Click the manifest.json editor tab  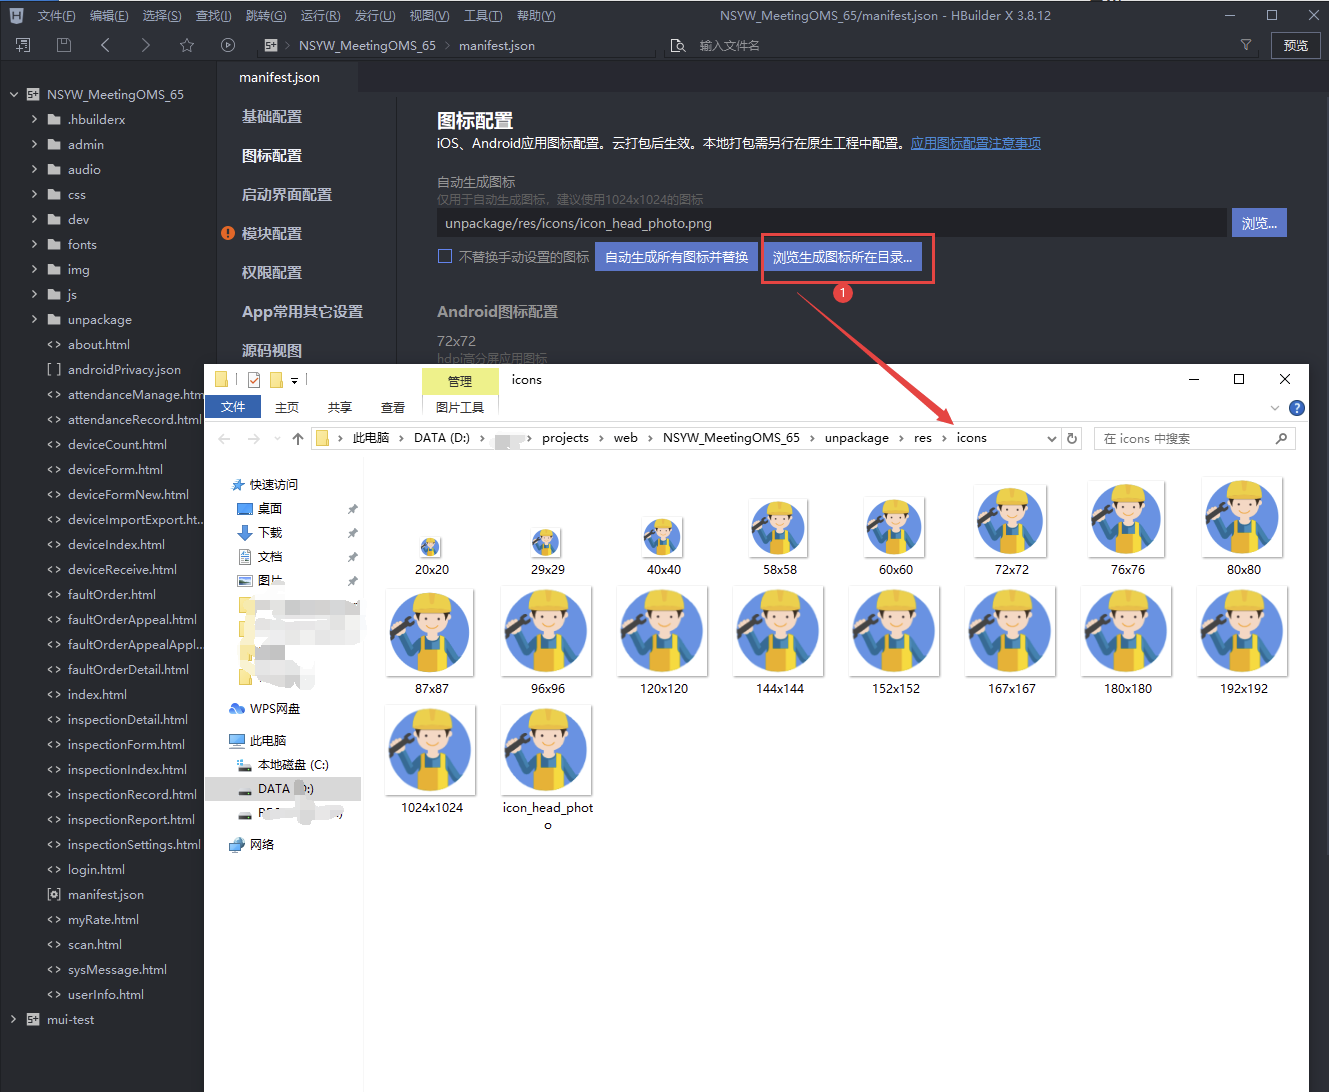[x=279, y=77]
